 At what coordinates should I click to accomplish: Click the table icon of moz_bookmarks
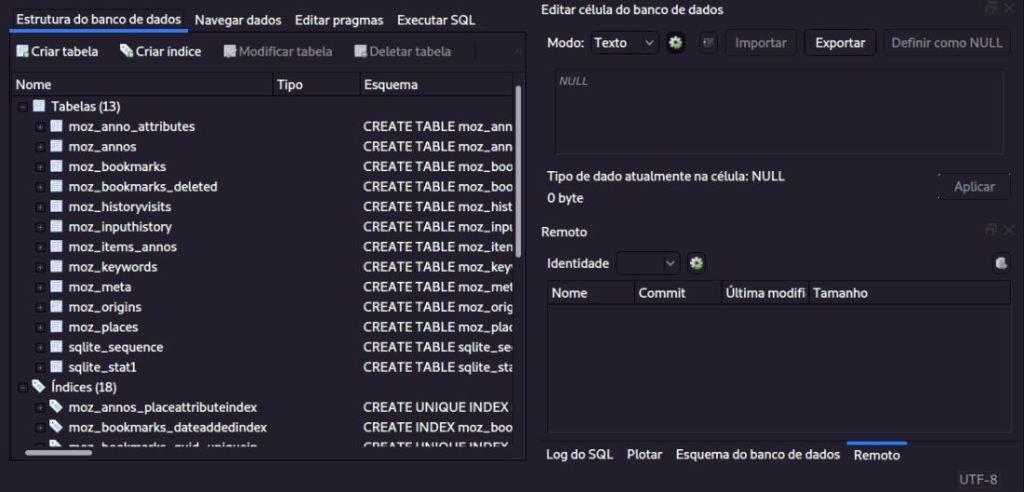point(56,167)
